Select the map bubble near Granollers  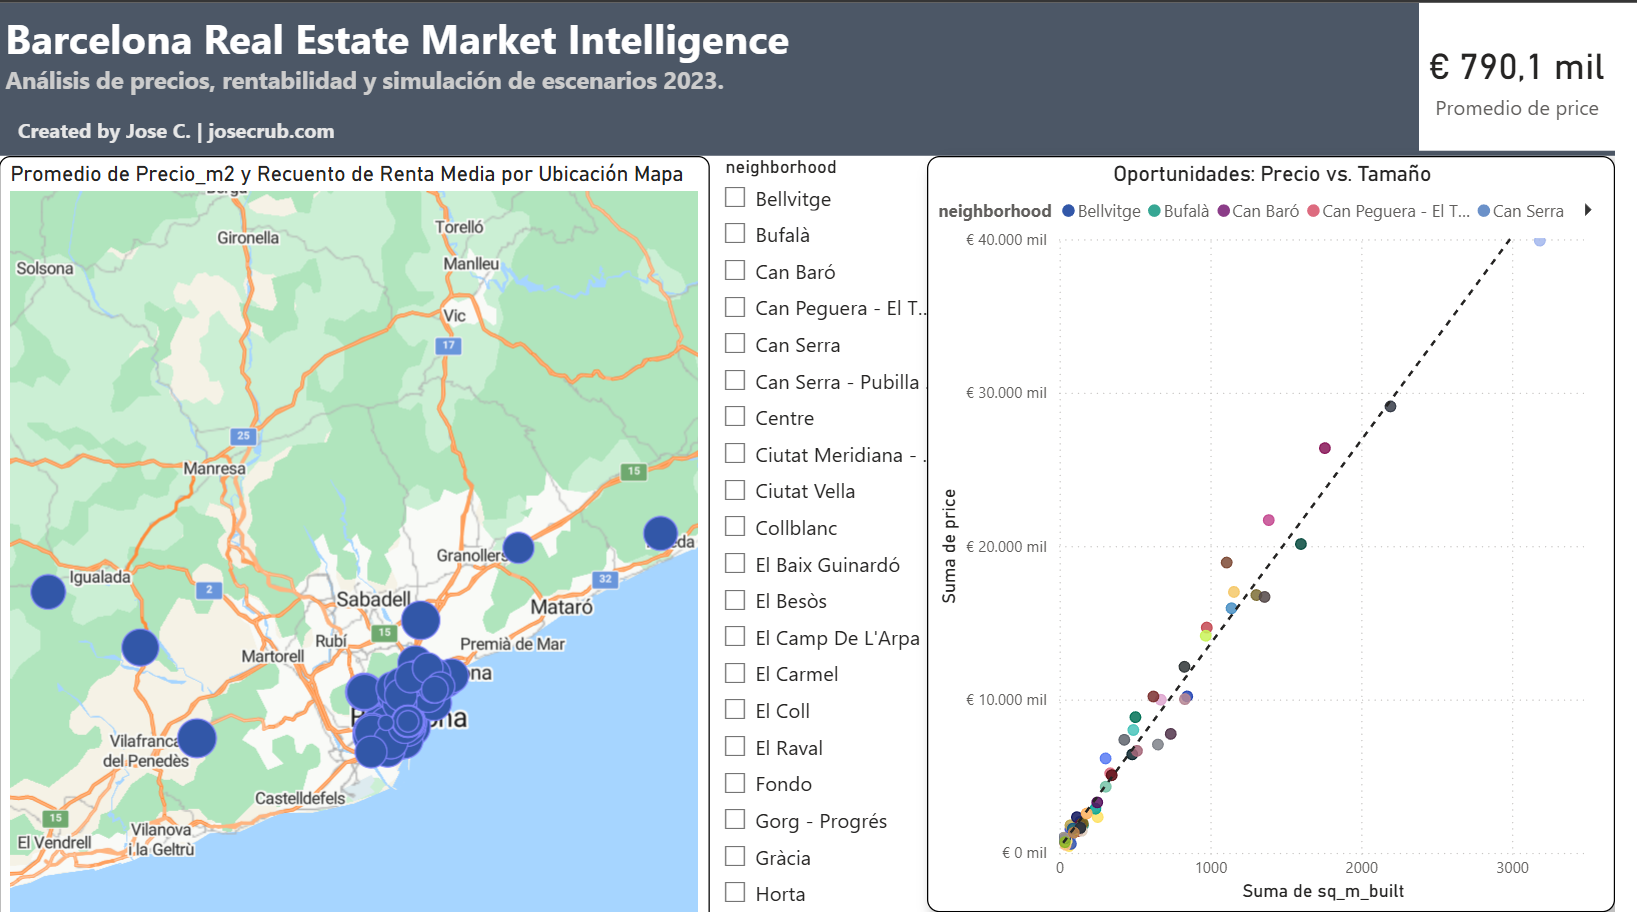(519, 548)
